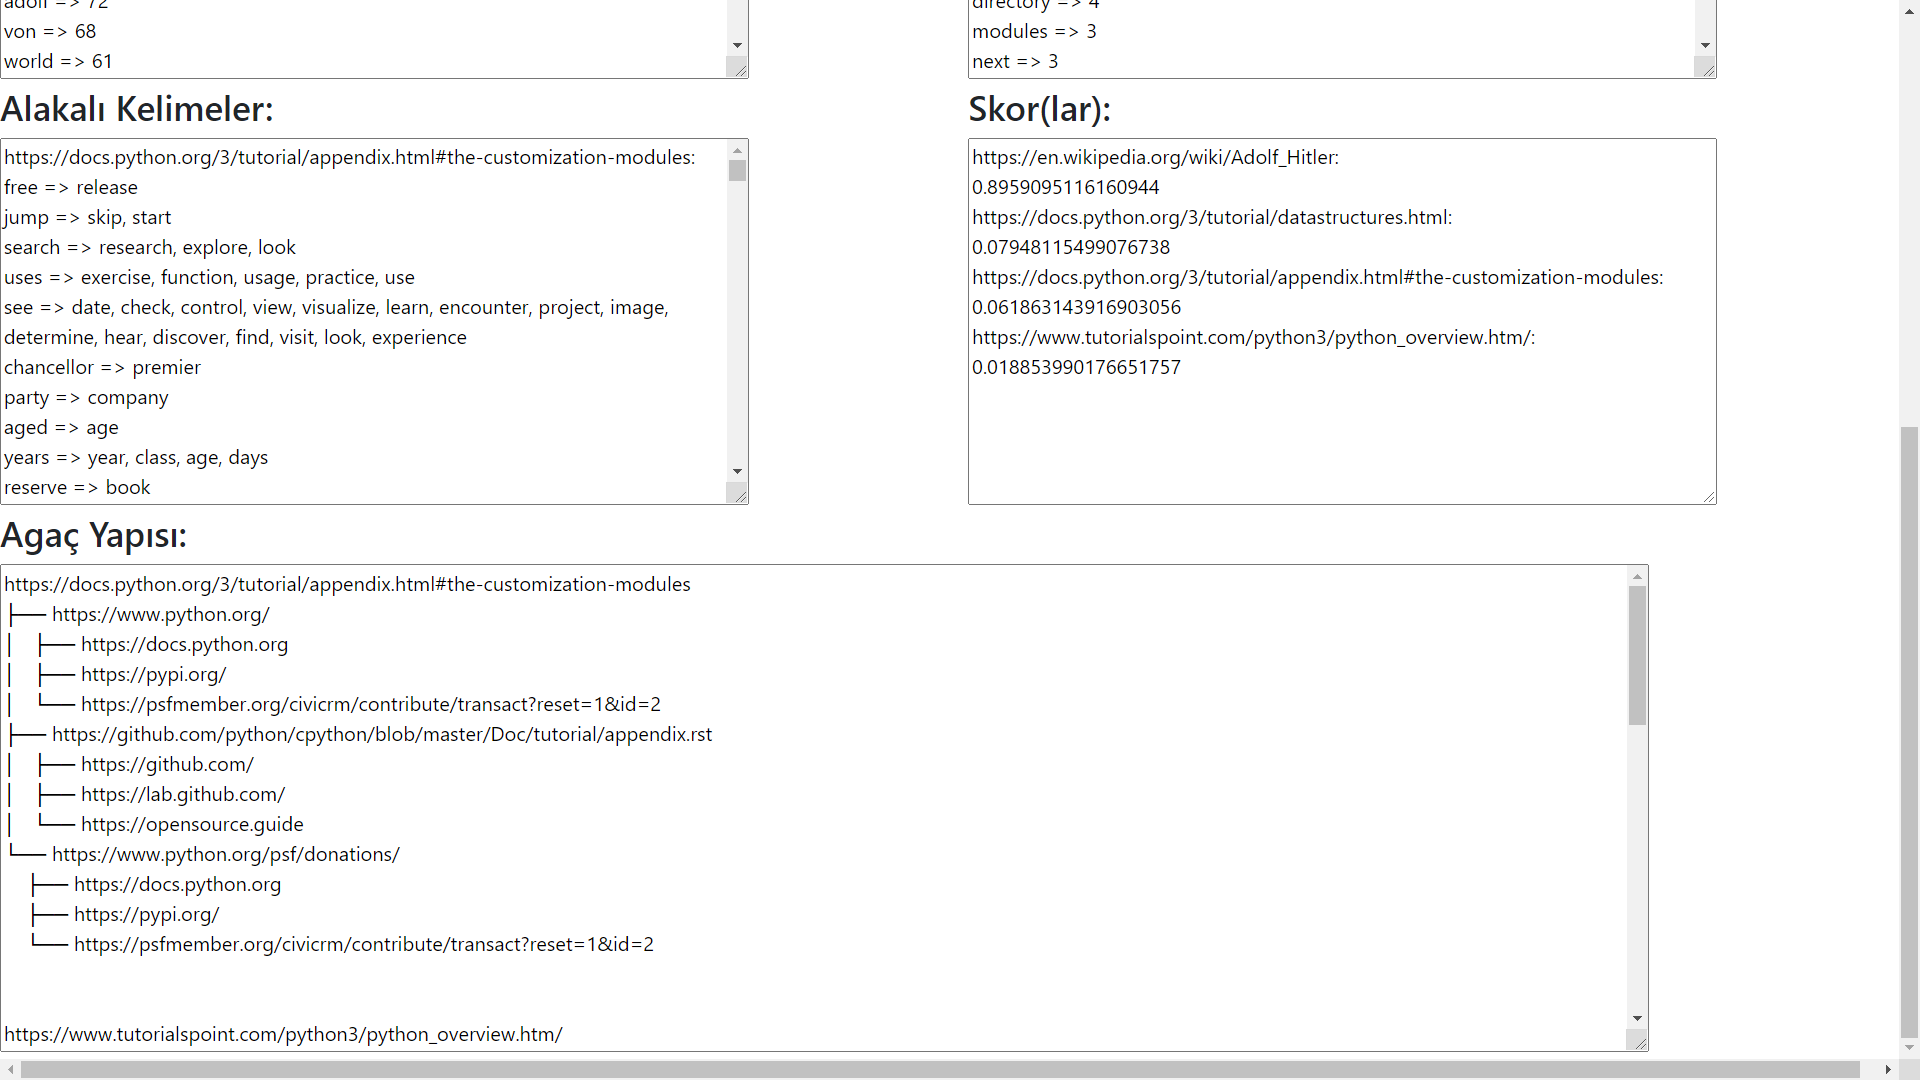Click the resize grip of the Alakalı Kelimeler box

coord(740,494)
